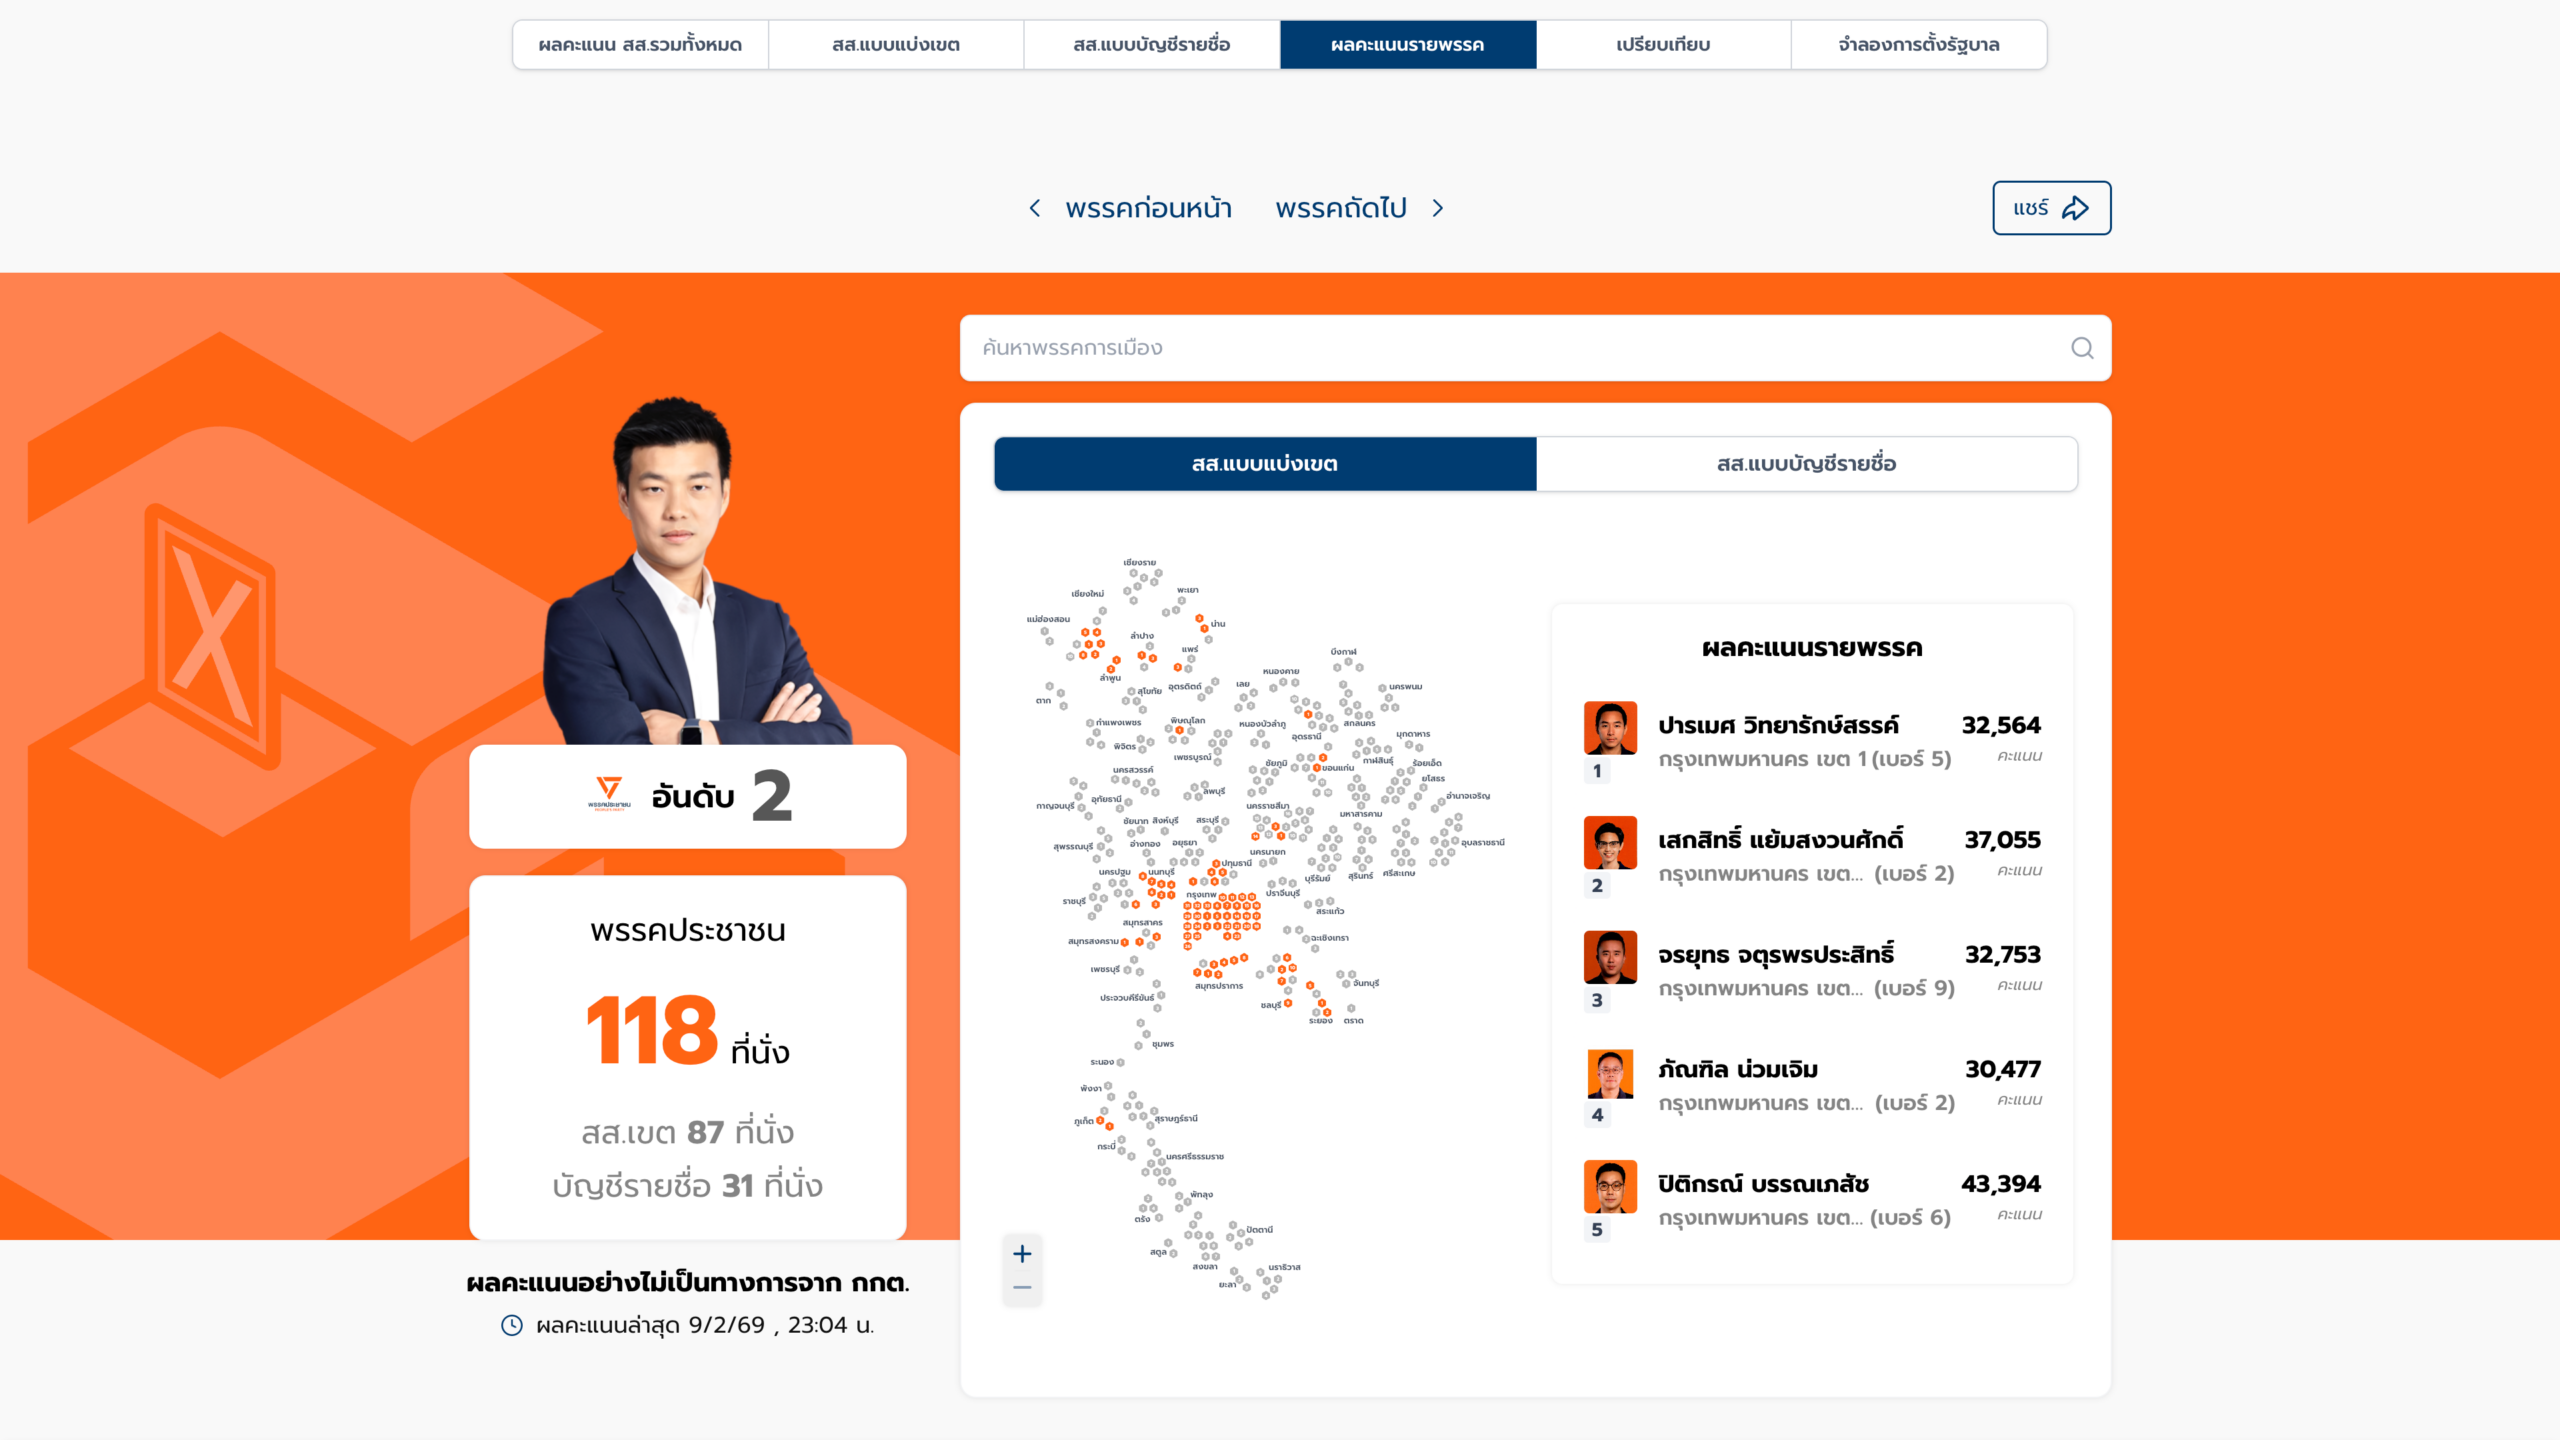Open the เปรียบเทียบ tab

coord(1663,45)
